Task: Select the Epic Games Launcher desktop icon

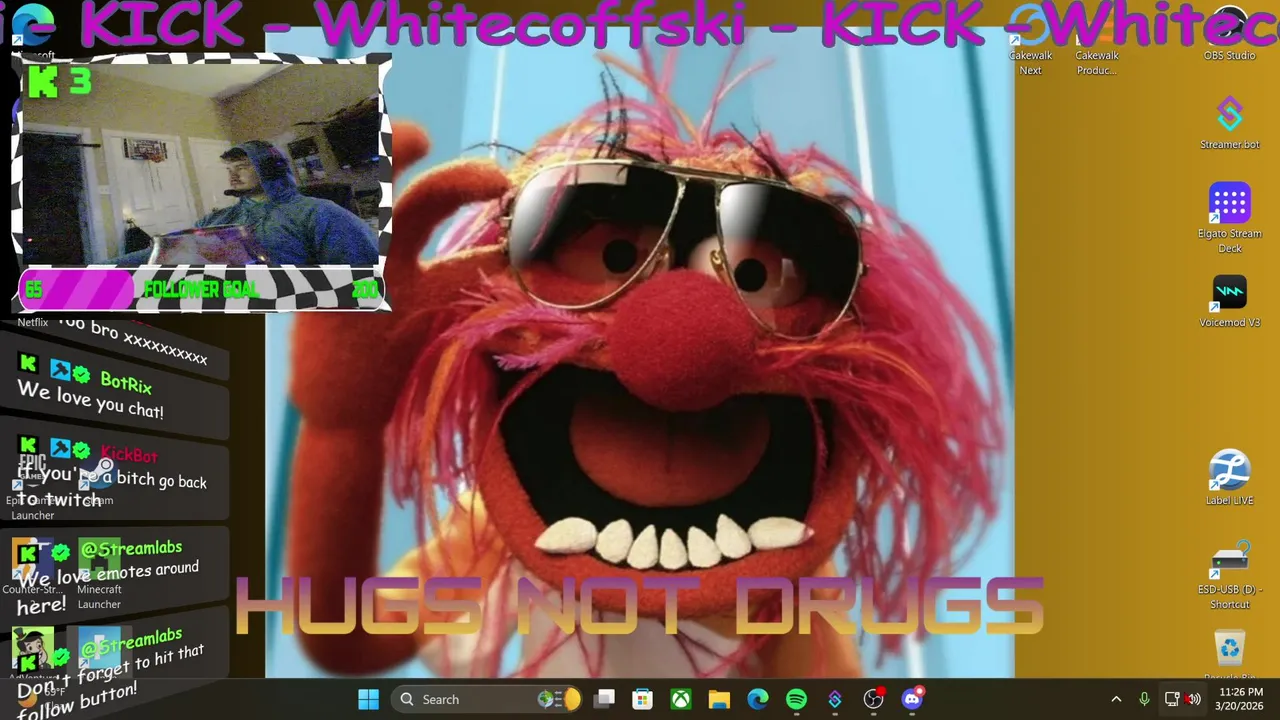Action: [32, 488]
